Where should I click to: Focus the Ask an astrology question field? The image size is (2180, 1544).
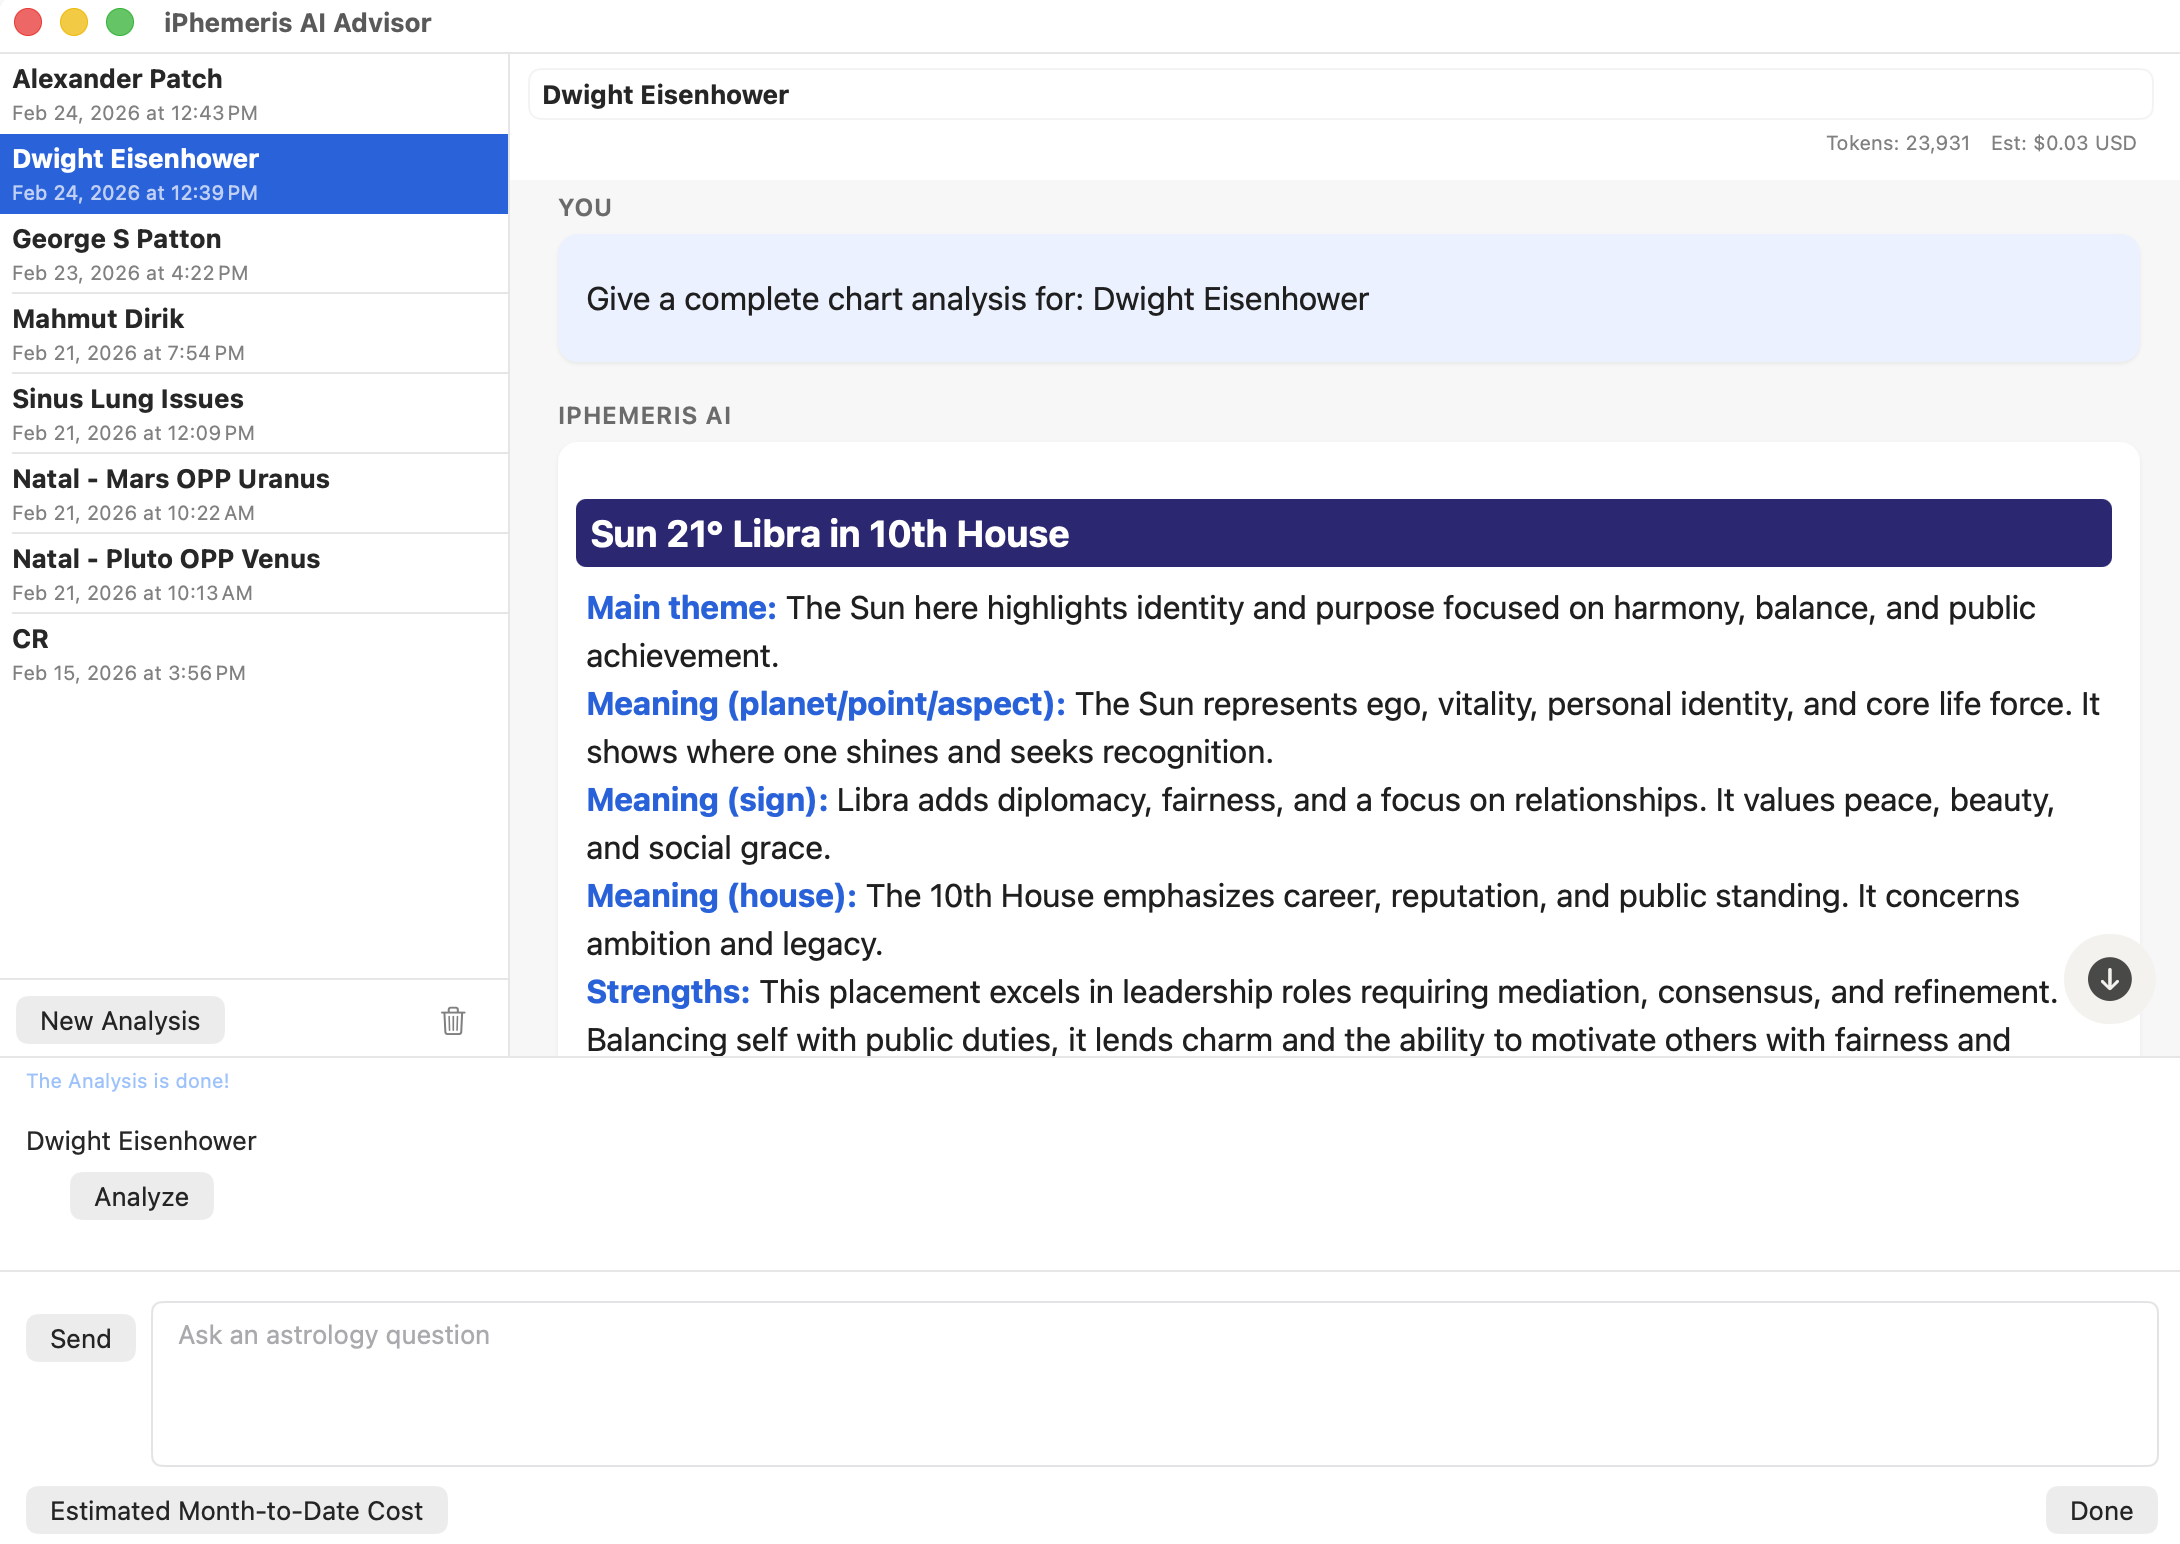coord(1154,1384)
